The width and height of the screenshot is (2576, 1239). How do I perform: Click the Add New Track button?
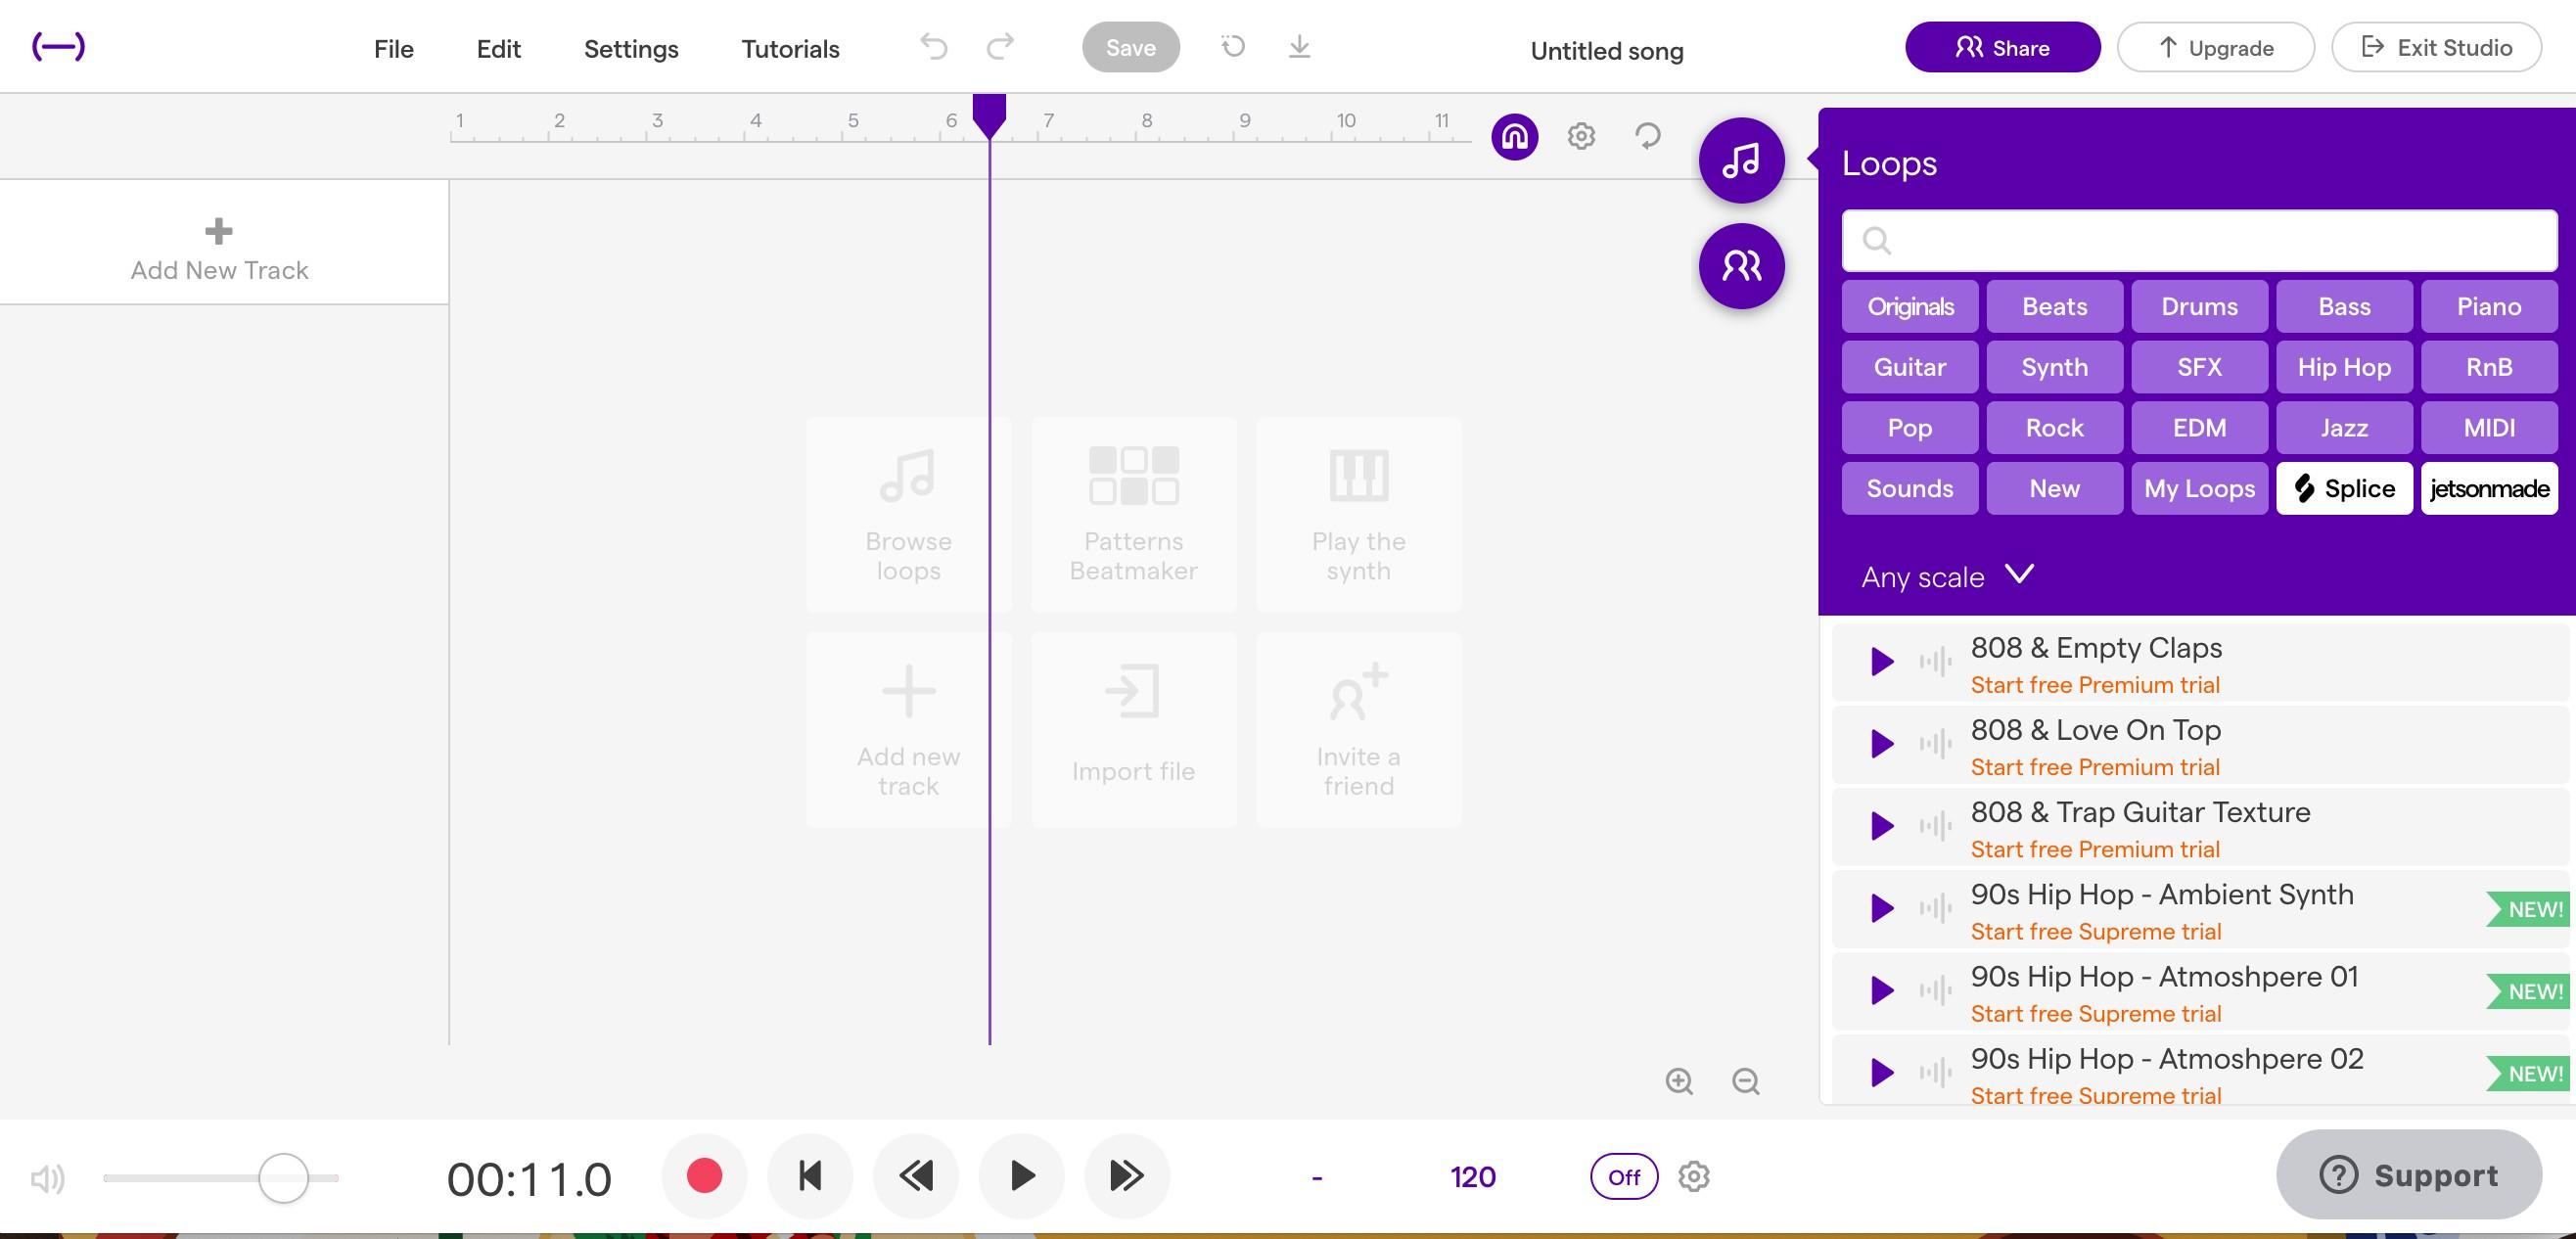click(219, 248)
